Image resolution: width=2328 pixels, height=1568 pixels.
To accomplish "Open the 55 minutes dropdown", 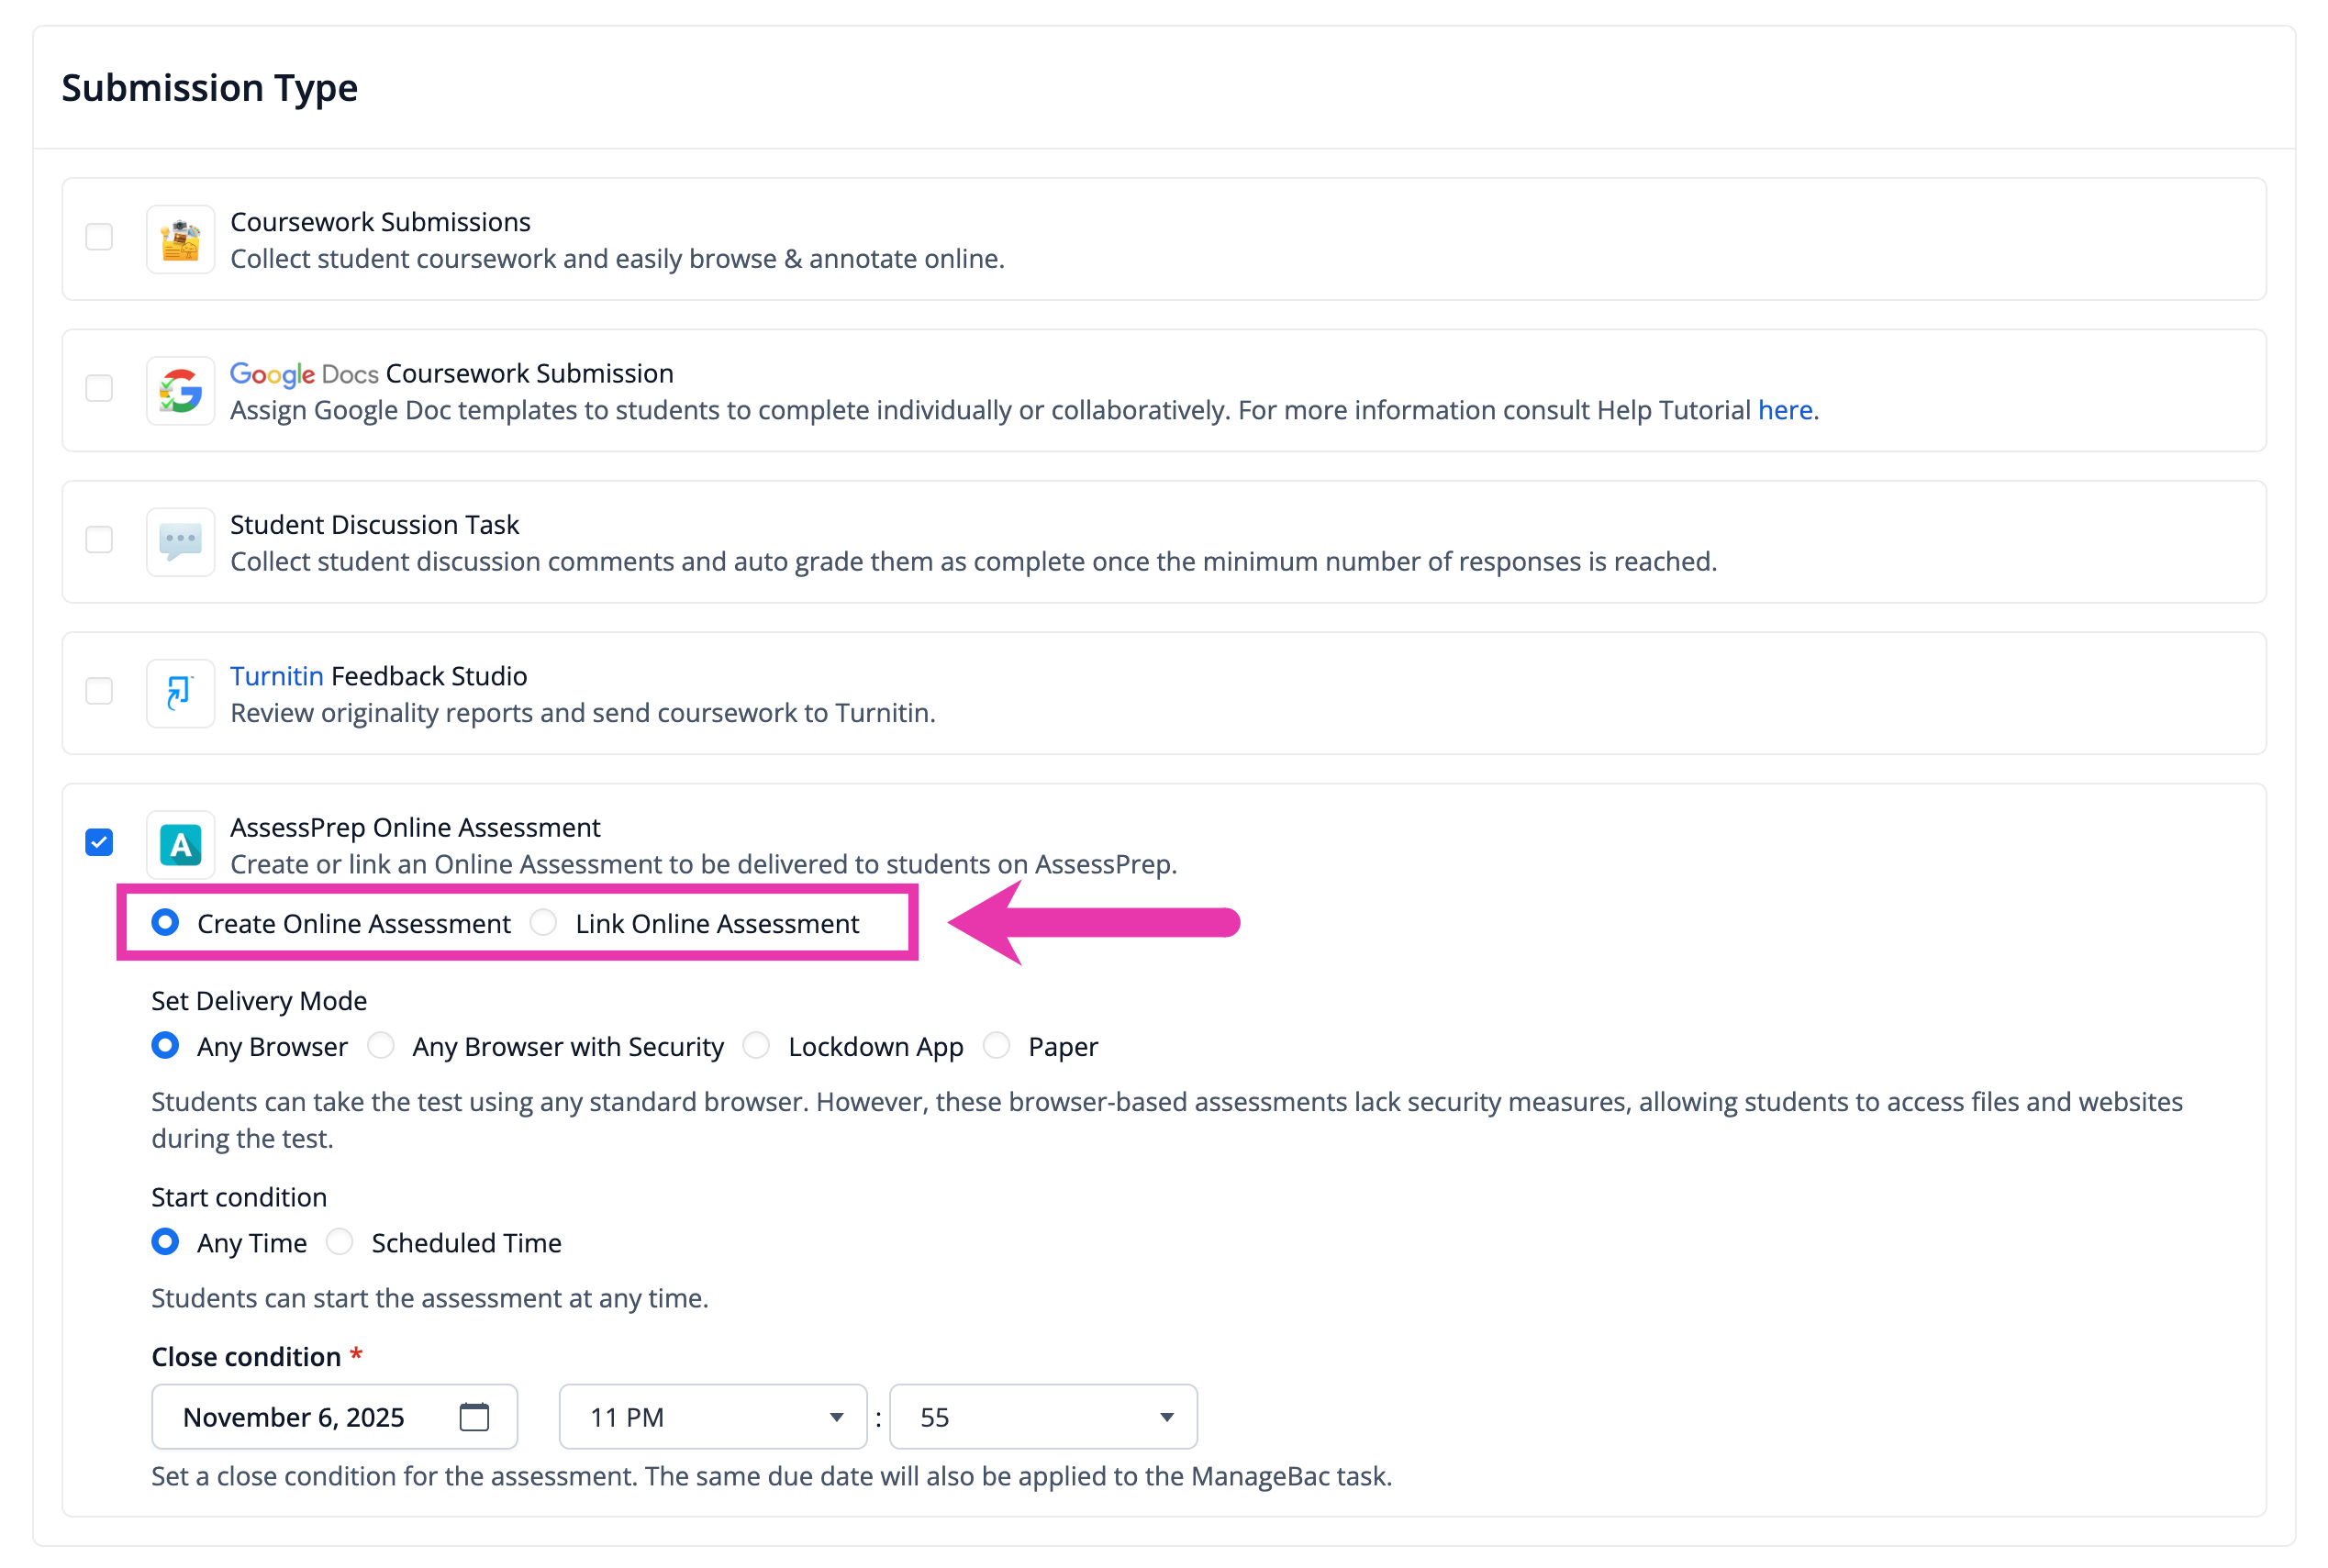I will pos(1043,1417).
